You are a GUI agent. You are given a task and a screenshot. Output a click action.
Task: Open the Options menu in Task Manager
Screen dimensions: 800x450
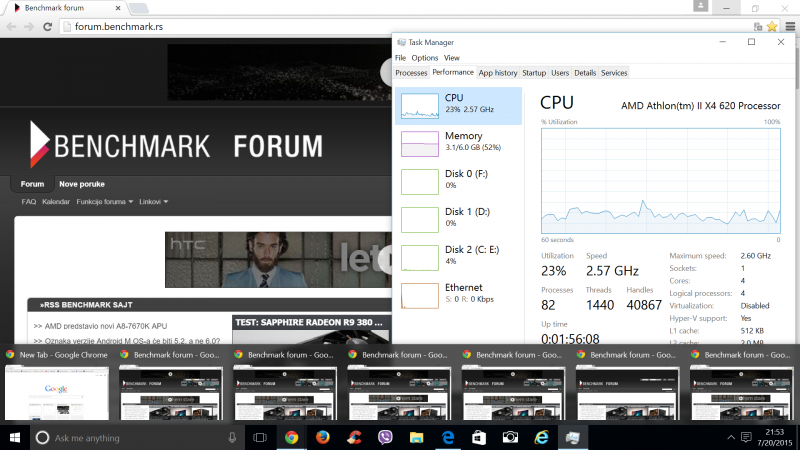point(424,58)
